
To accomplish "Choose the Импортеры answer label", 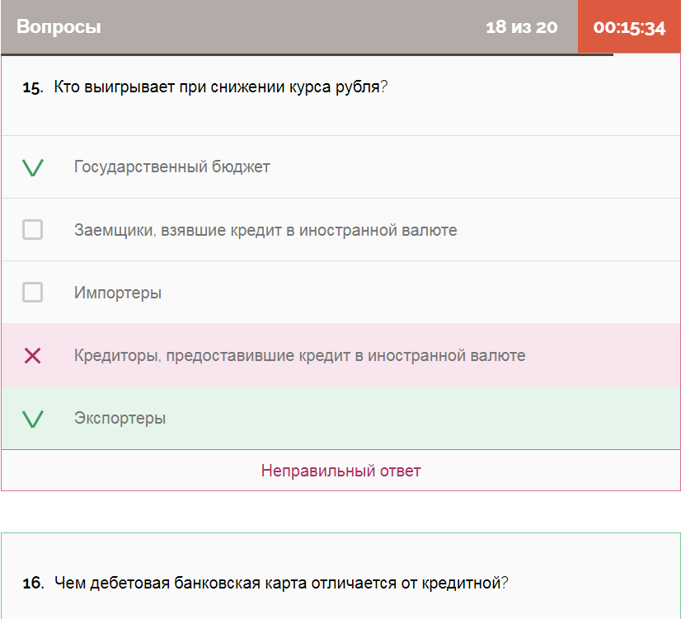I will [118, 293].
